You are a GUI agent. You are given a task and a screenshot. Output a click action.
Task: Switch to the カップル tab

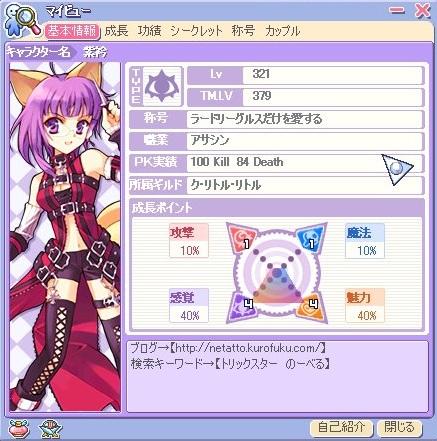click(282, 31)
